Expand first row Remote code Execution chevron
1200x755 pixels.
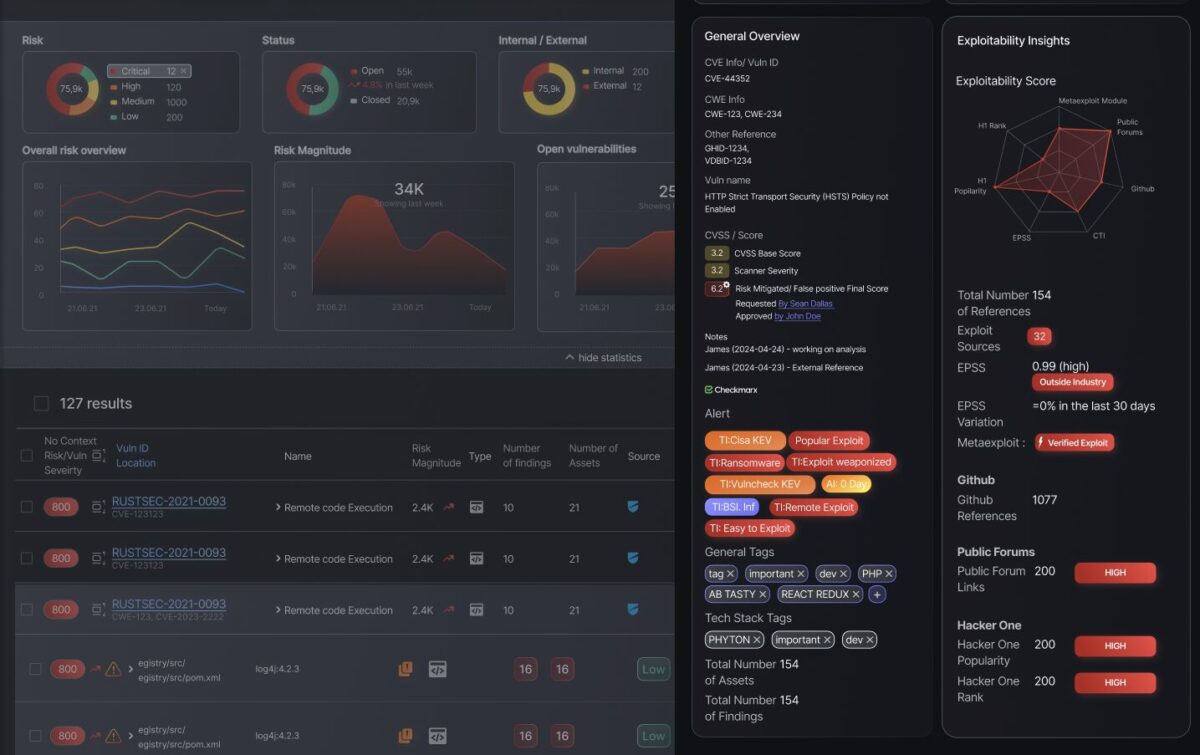278,508
